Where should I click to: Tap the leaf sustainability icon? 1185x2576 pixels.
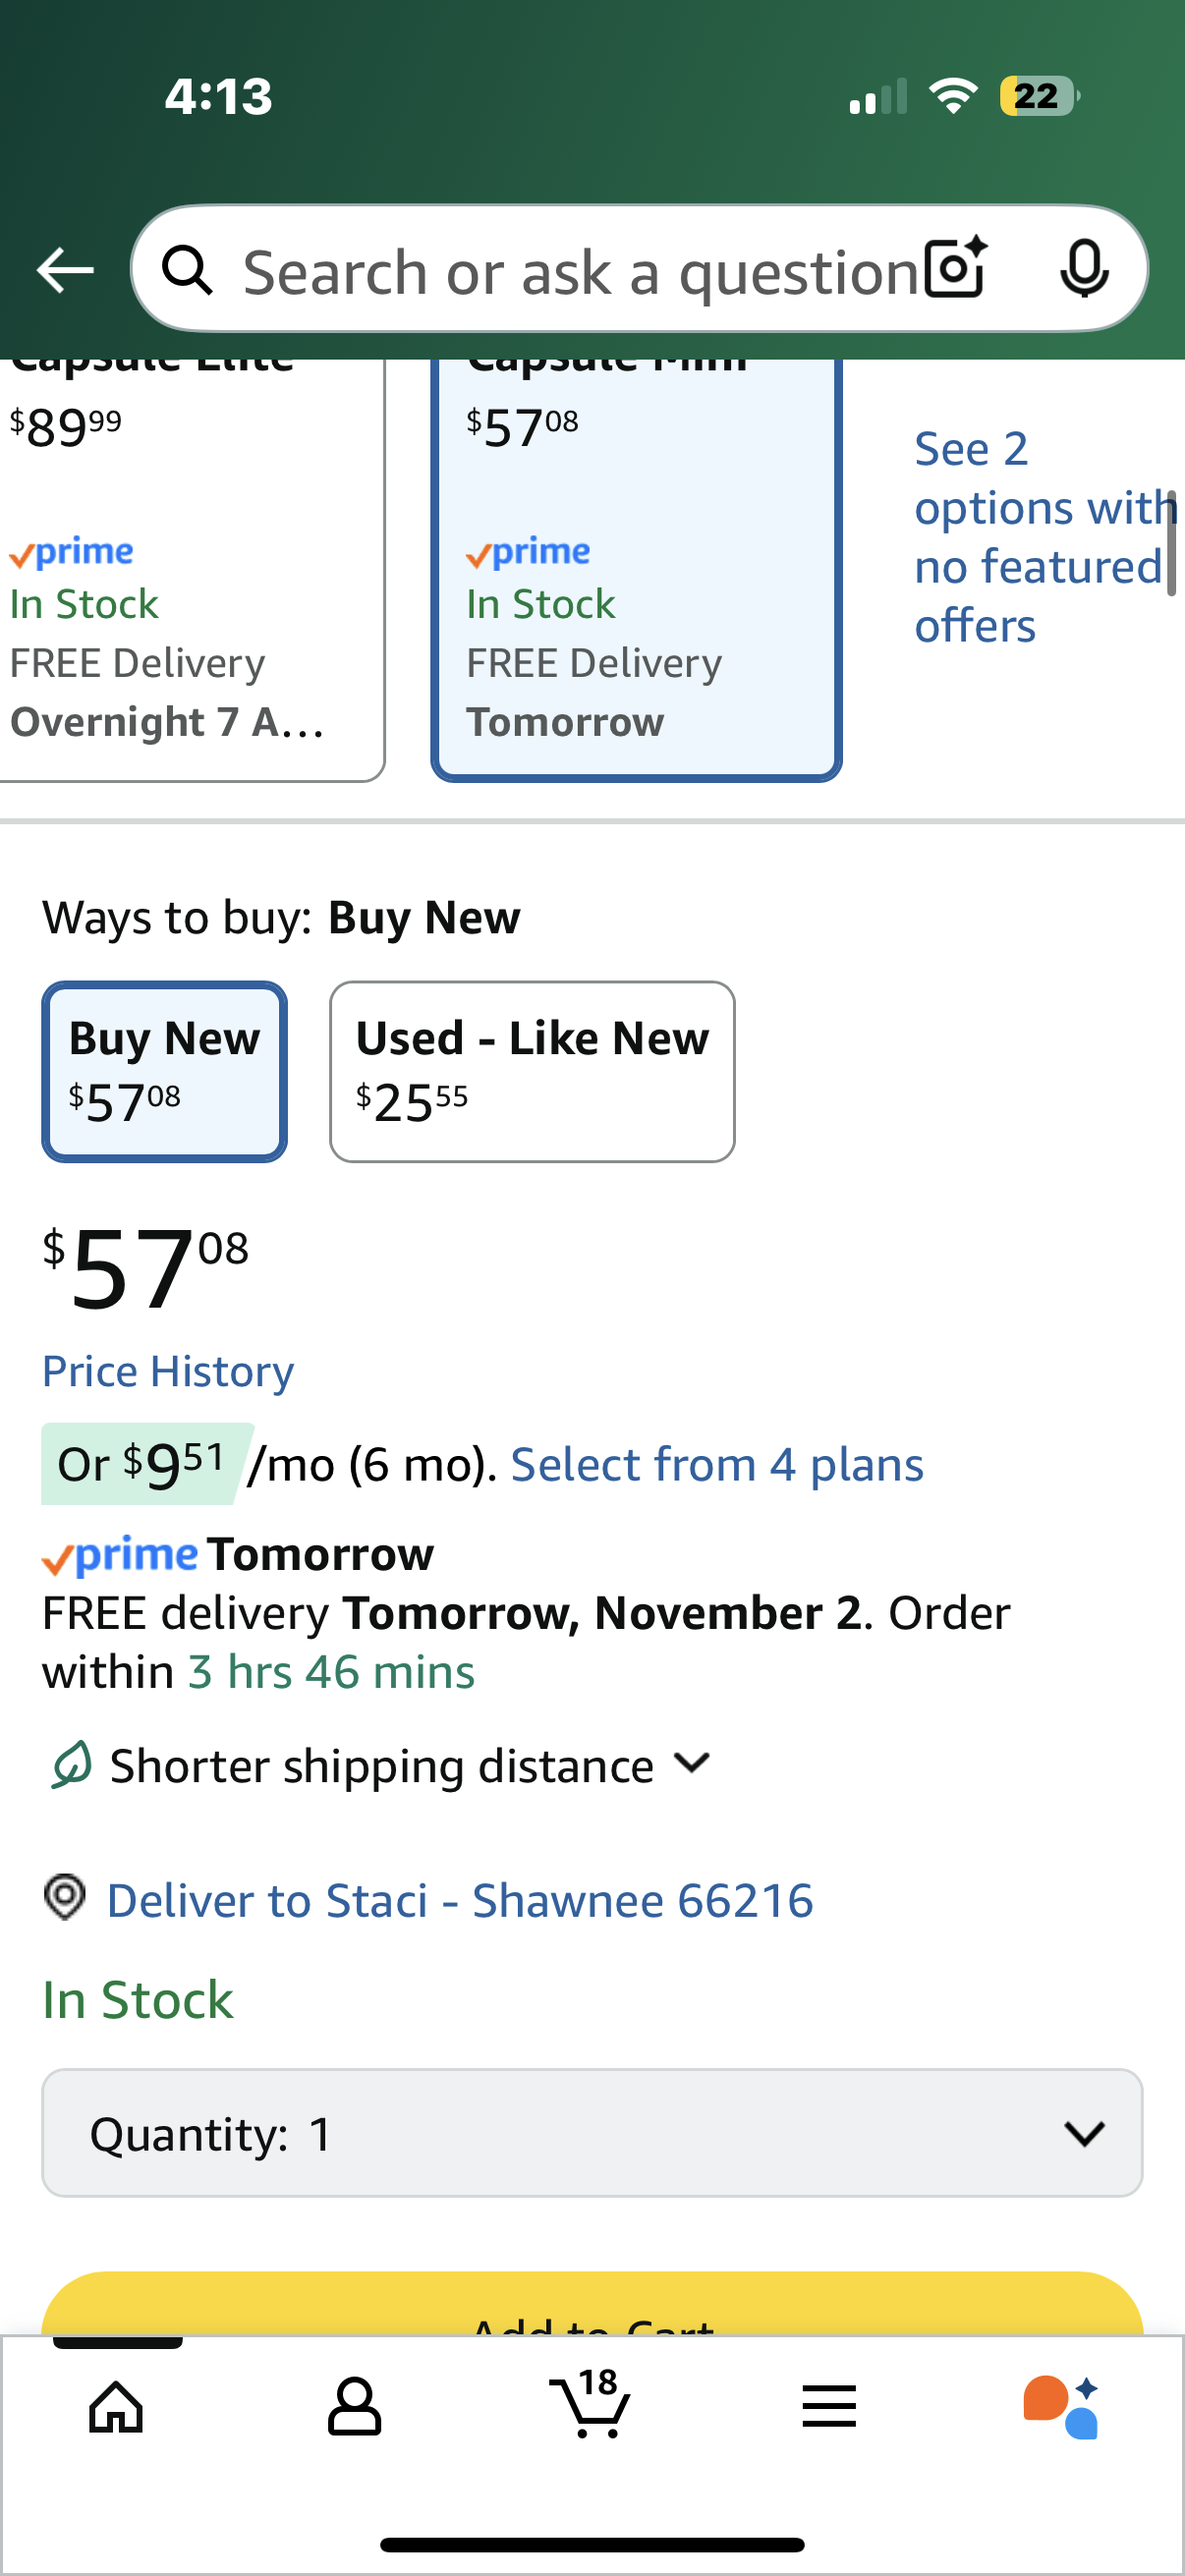[72, 1764]
